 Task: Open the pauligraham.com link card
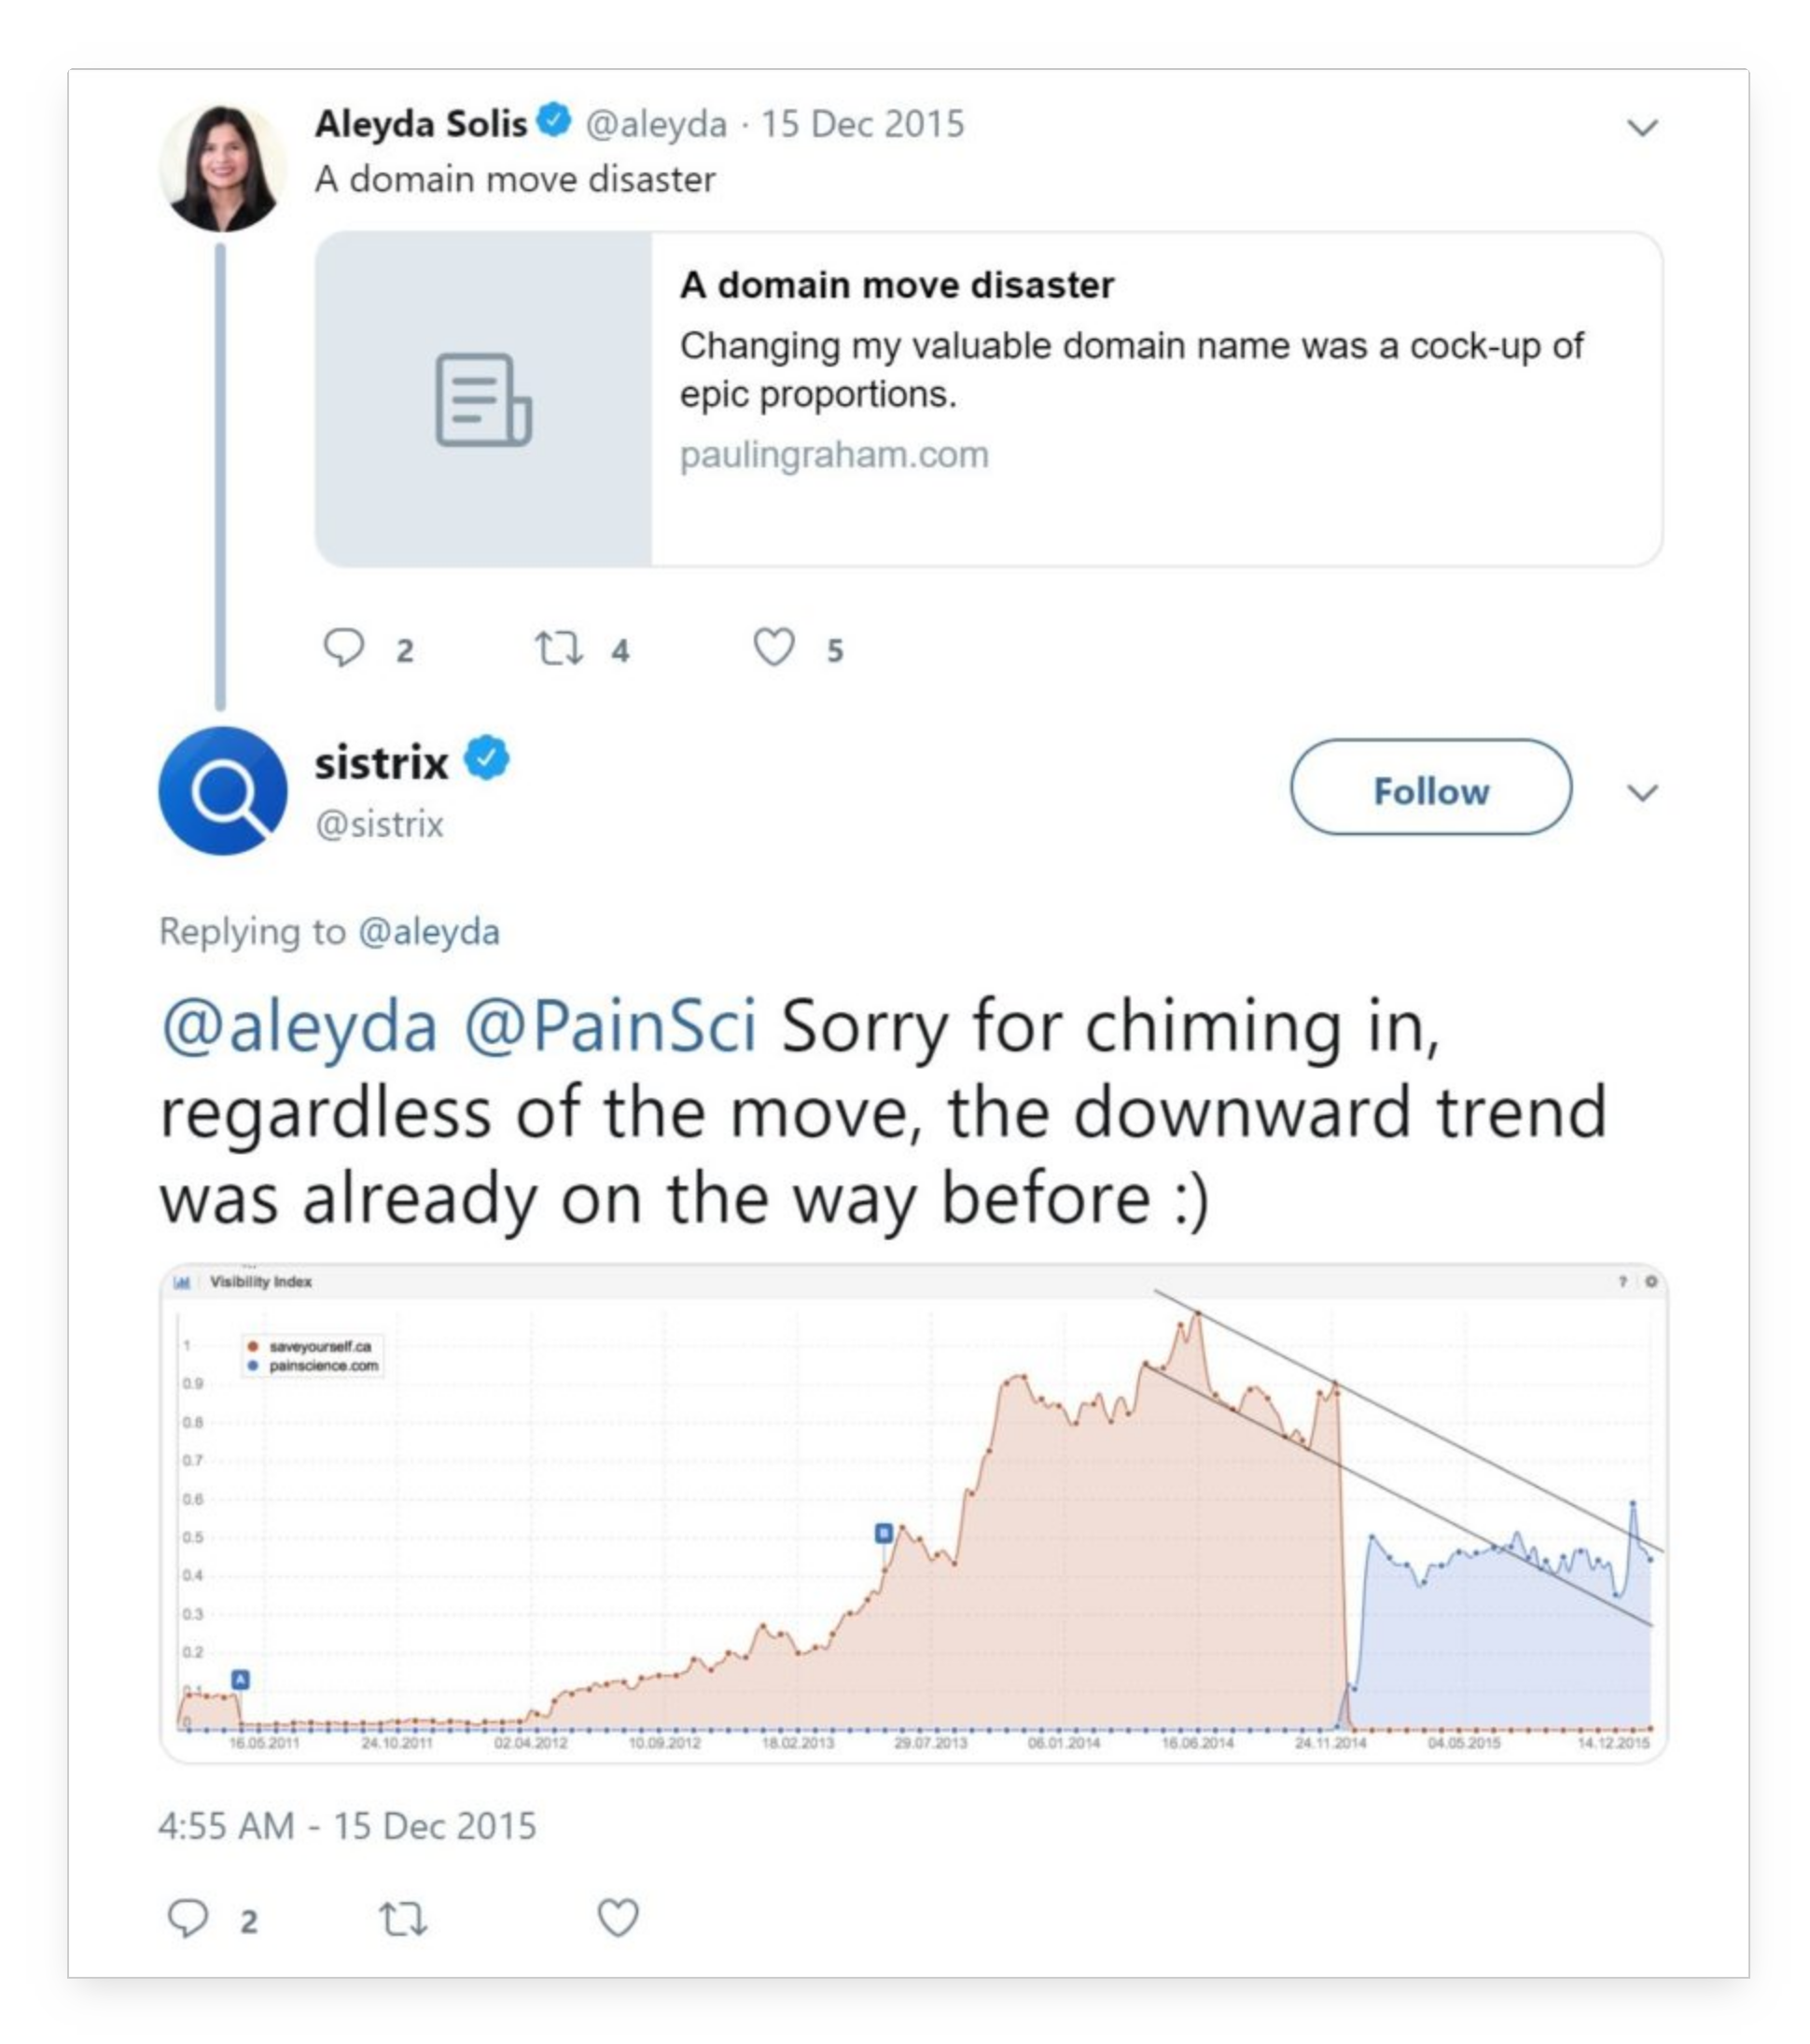click(x=989, y=399)
